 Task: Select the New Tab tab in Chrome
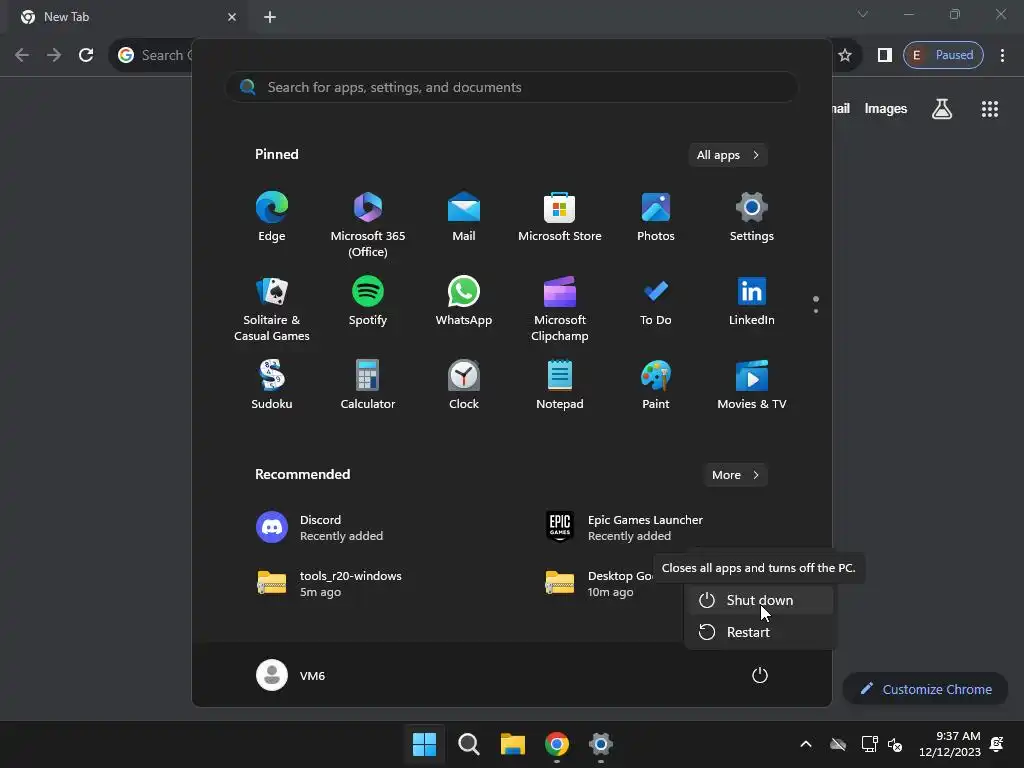[127, 17]
